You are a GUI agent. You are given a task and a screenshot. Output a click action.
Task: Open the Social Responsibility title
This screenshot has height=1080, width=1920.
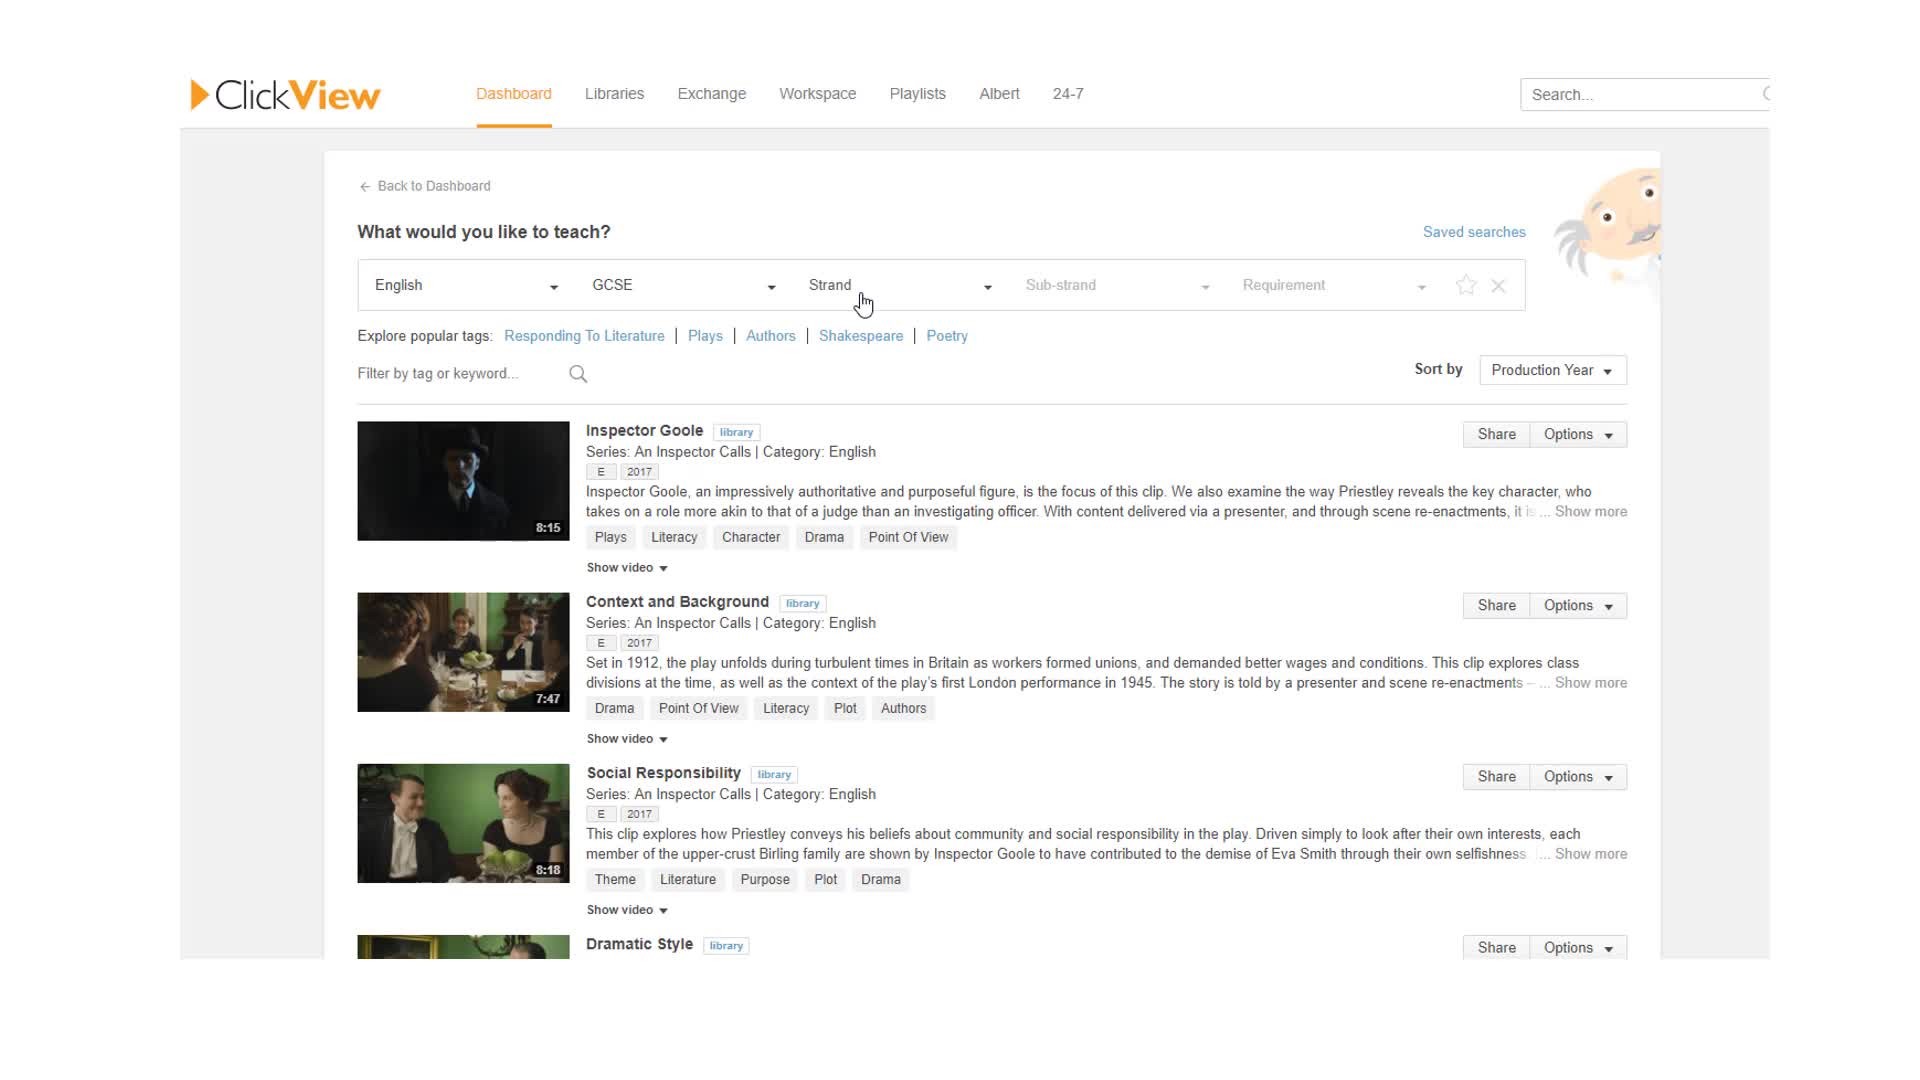coord(663,773)
